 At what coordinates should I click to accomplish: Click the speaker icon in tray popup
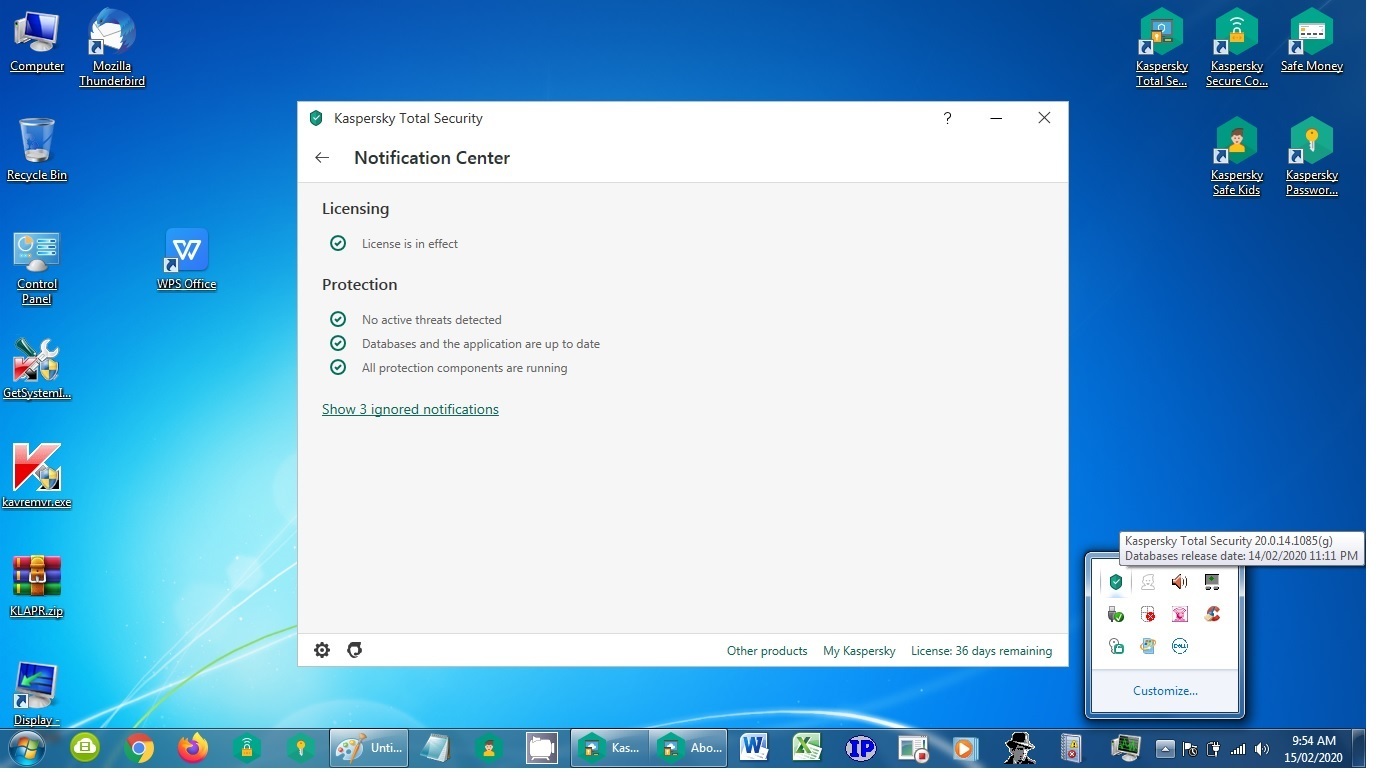(1180, 582)
